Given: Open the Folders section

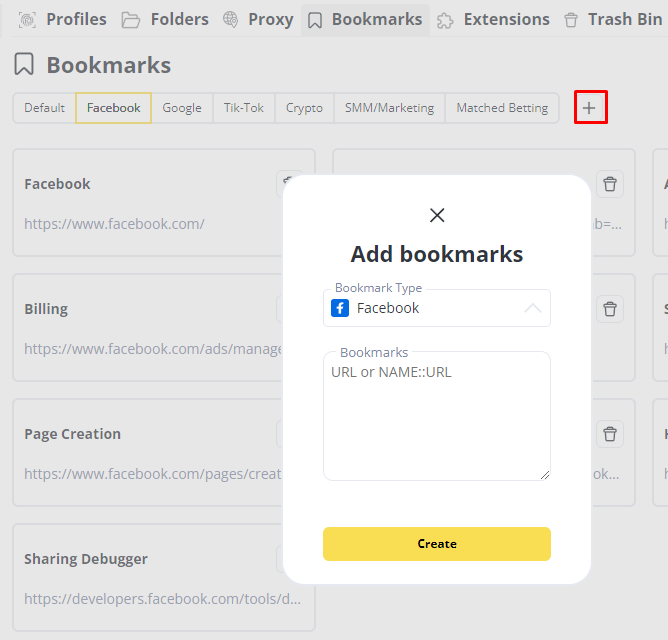Looking at the screenshot, I should coord(165,20).
